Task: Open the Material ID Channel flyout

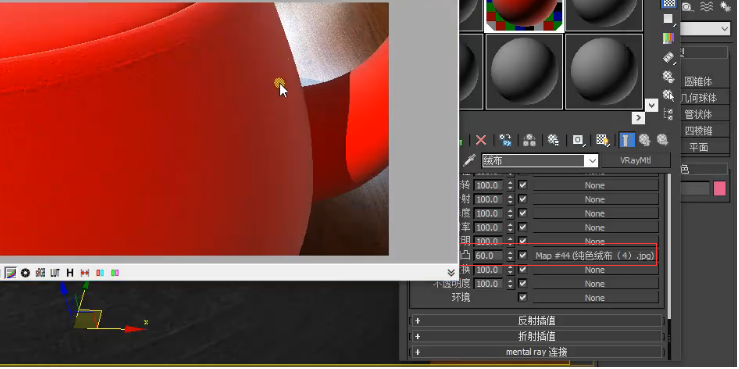Action: click(x=578, y=140)
